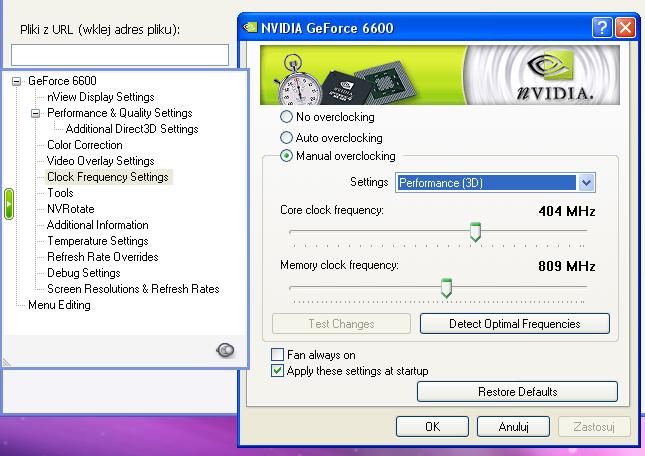Collapse the GeForce 6600 tree node
Viewport: 645px width, 456px height.
tap(16, 81)
